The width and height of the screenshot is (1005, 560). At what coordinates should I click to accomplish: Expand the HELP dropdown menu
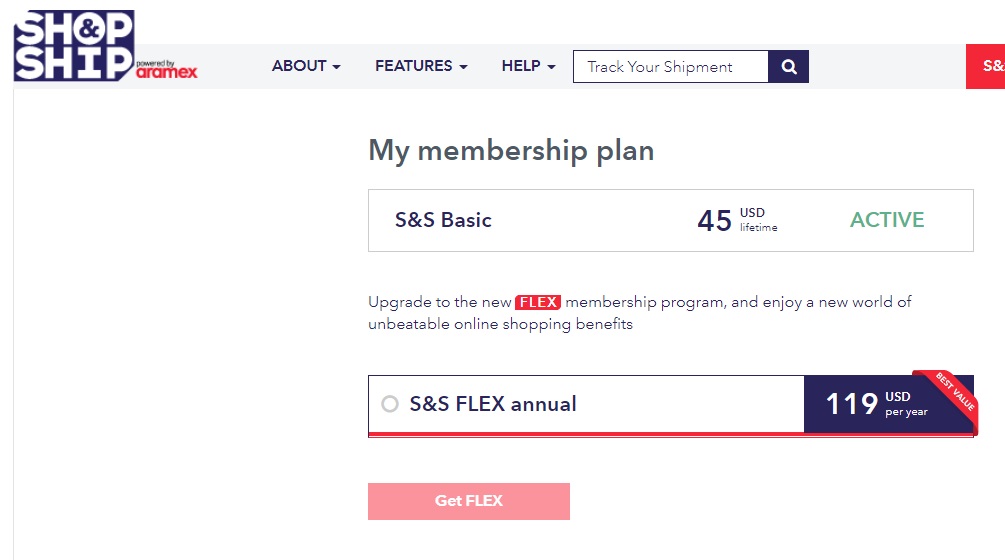pyautogui.click(x=528, y=66)
